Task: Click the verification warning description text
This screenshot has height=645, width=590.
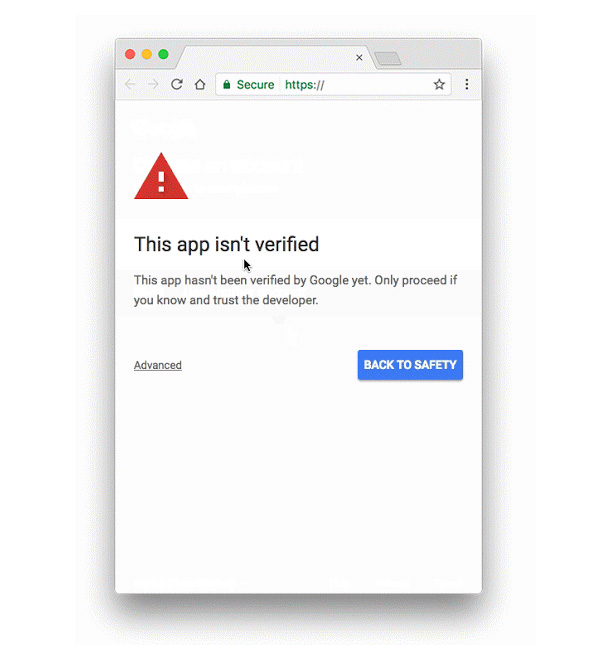Action: (x=295, y=290)
